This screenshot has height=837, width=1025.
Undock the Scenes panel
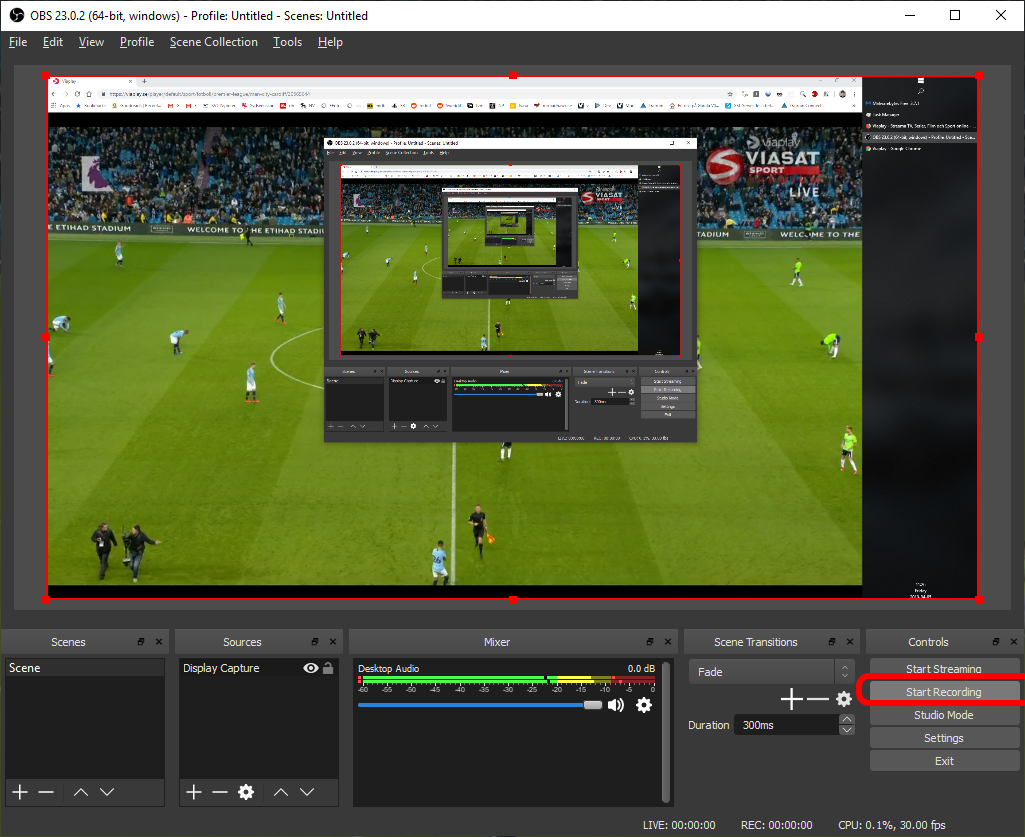(141, 641)
